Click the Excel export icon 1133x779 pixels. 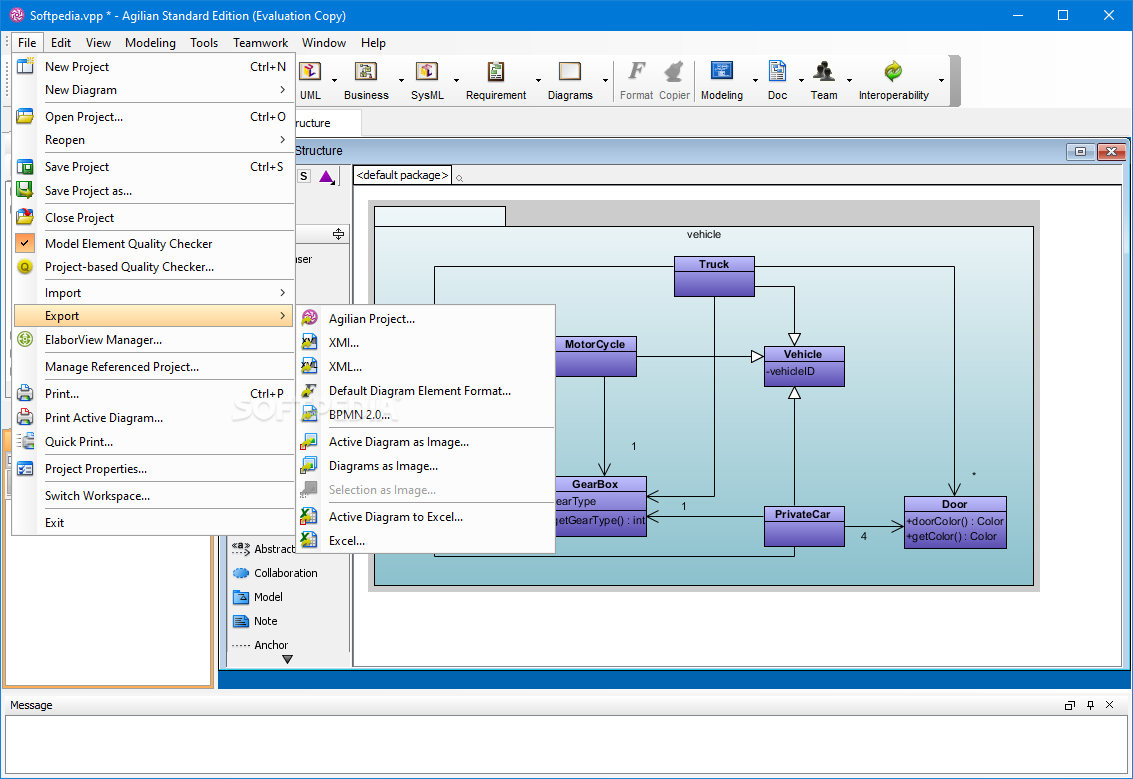pyautogui.click(x=309, y=540)
